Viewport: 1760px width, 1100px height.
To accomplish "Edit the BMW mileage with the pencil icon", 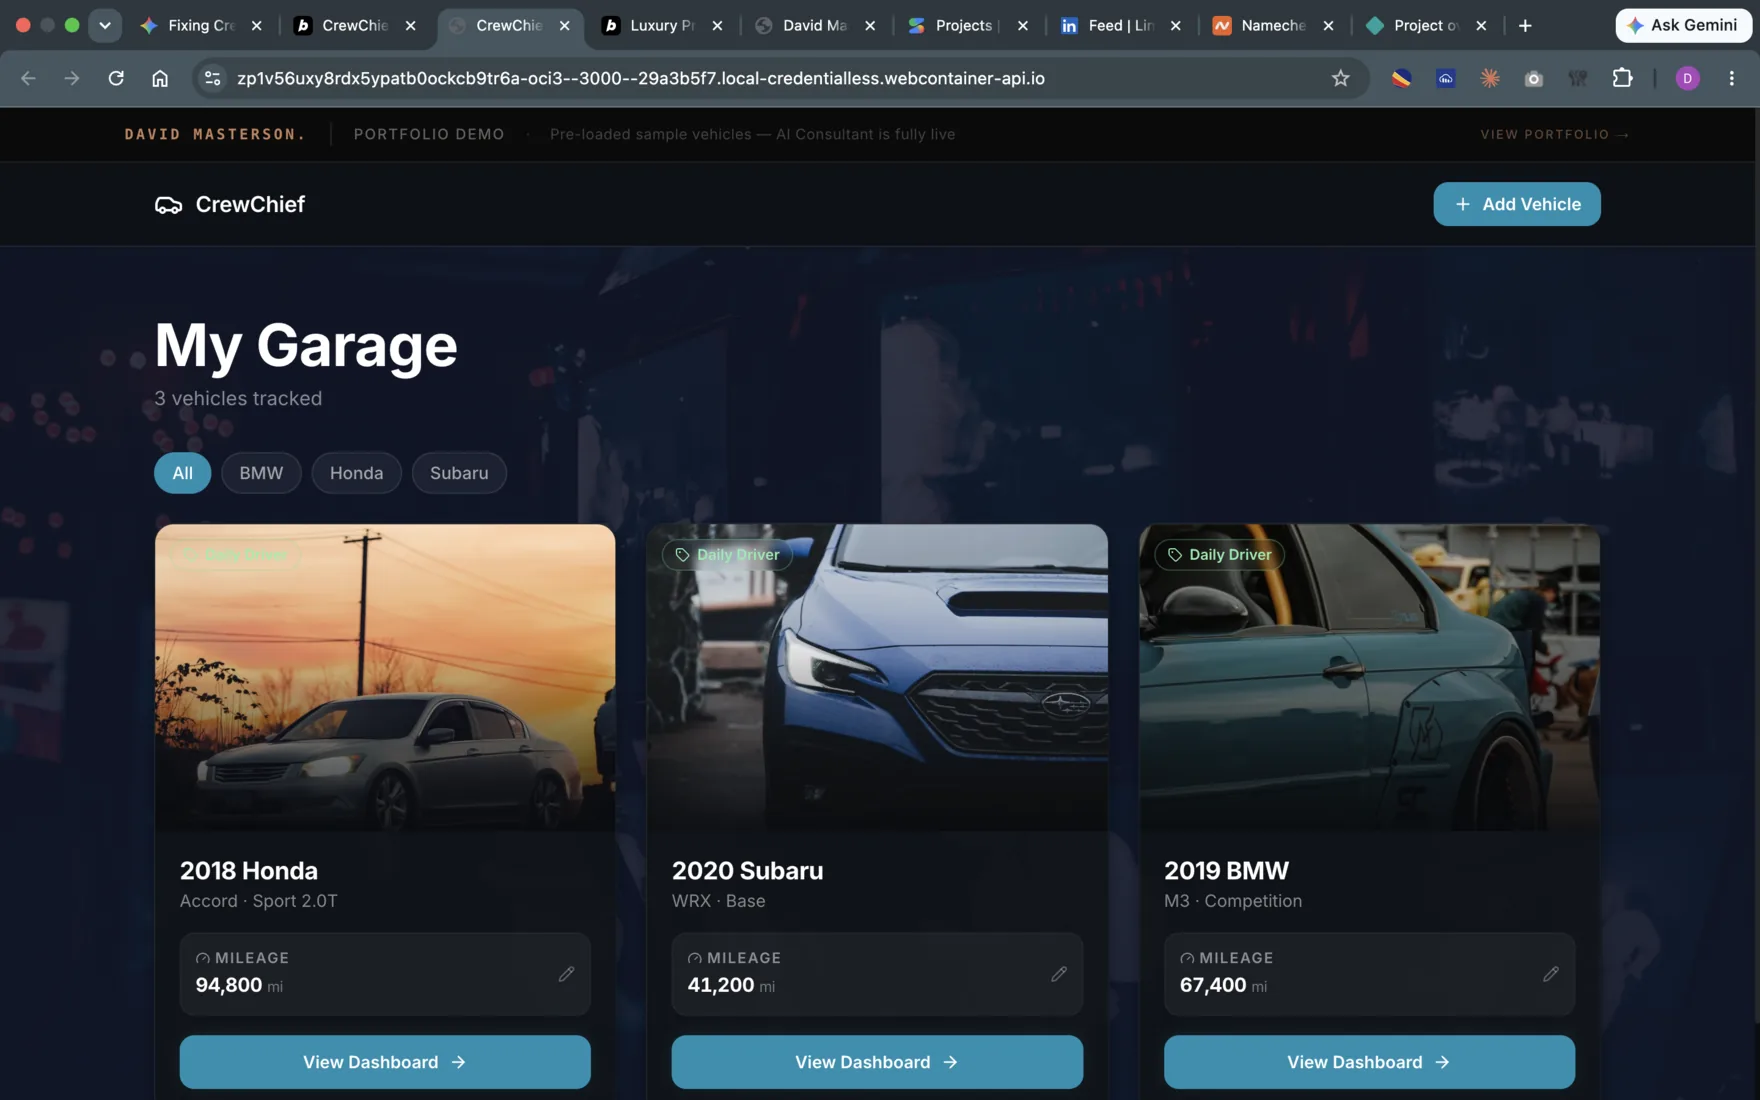I will coord(1551,974).
